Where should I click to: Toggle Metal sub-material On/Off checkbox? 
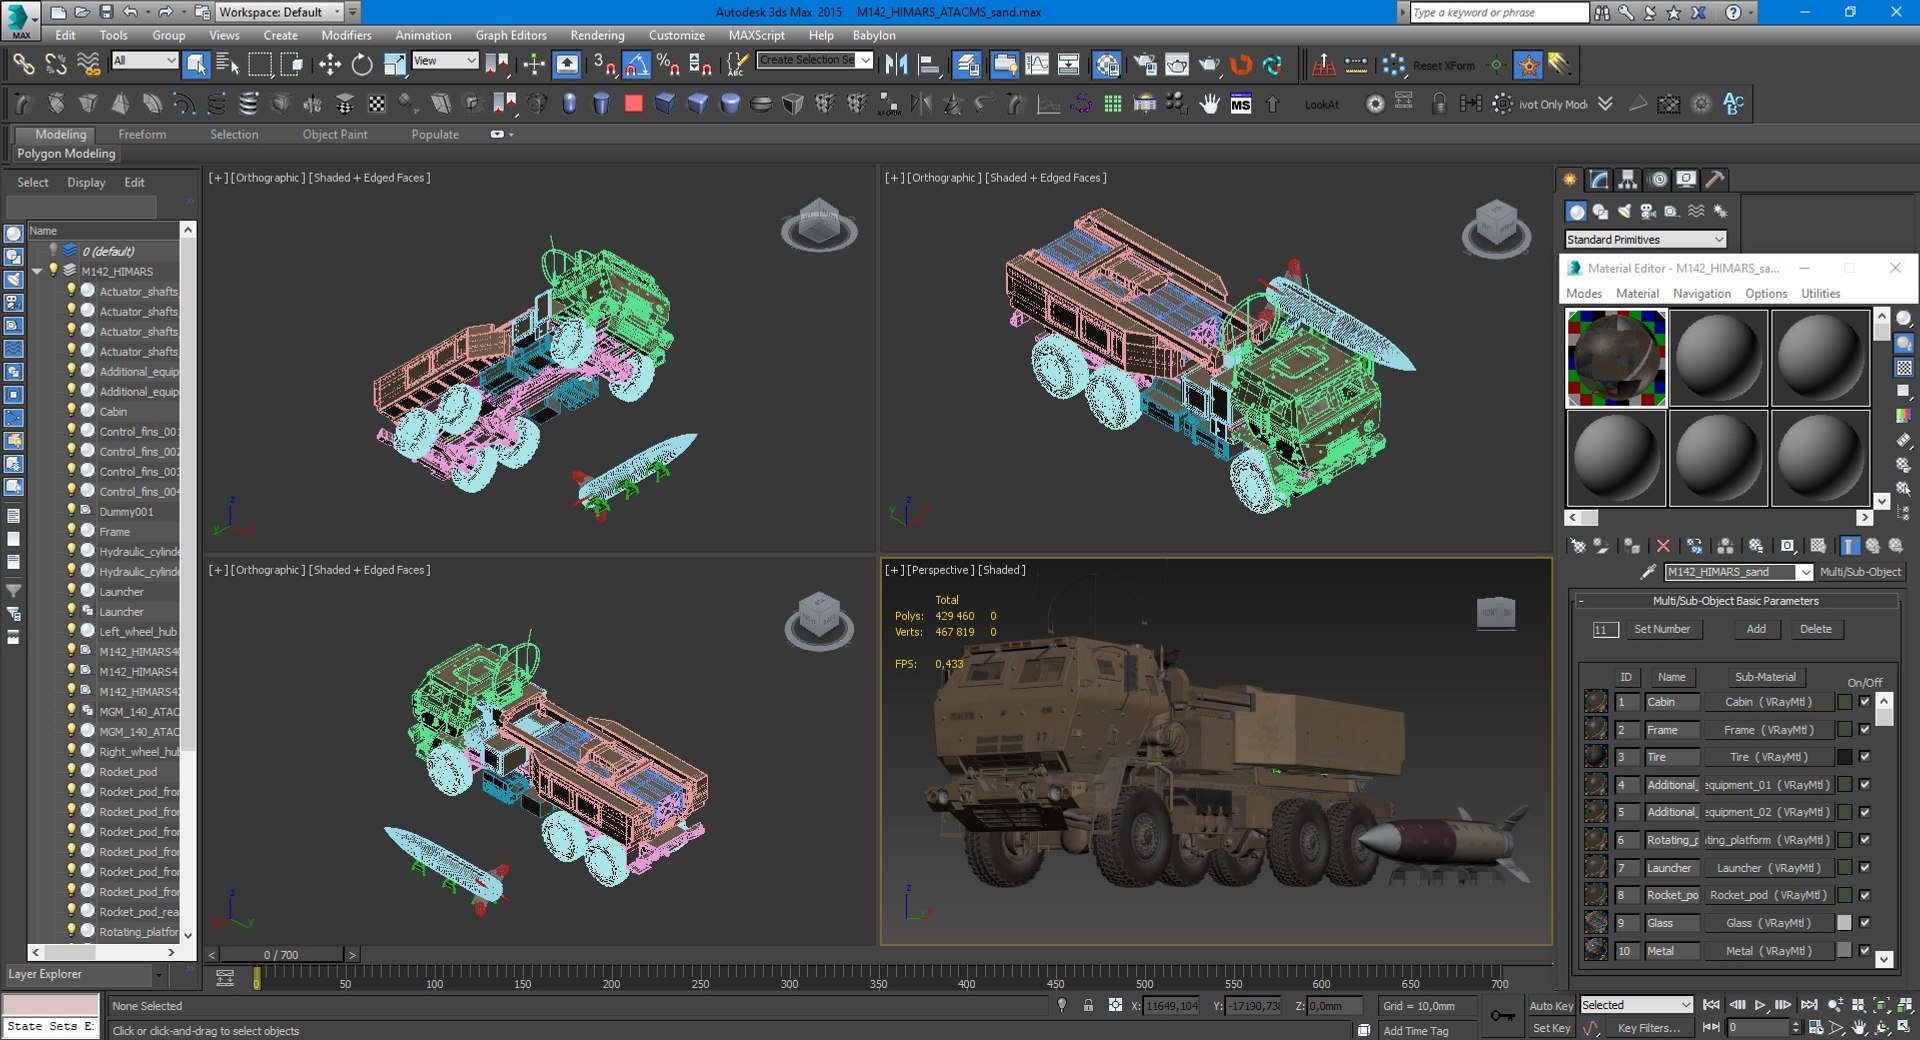(1864, 951)
